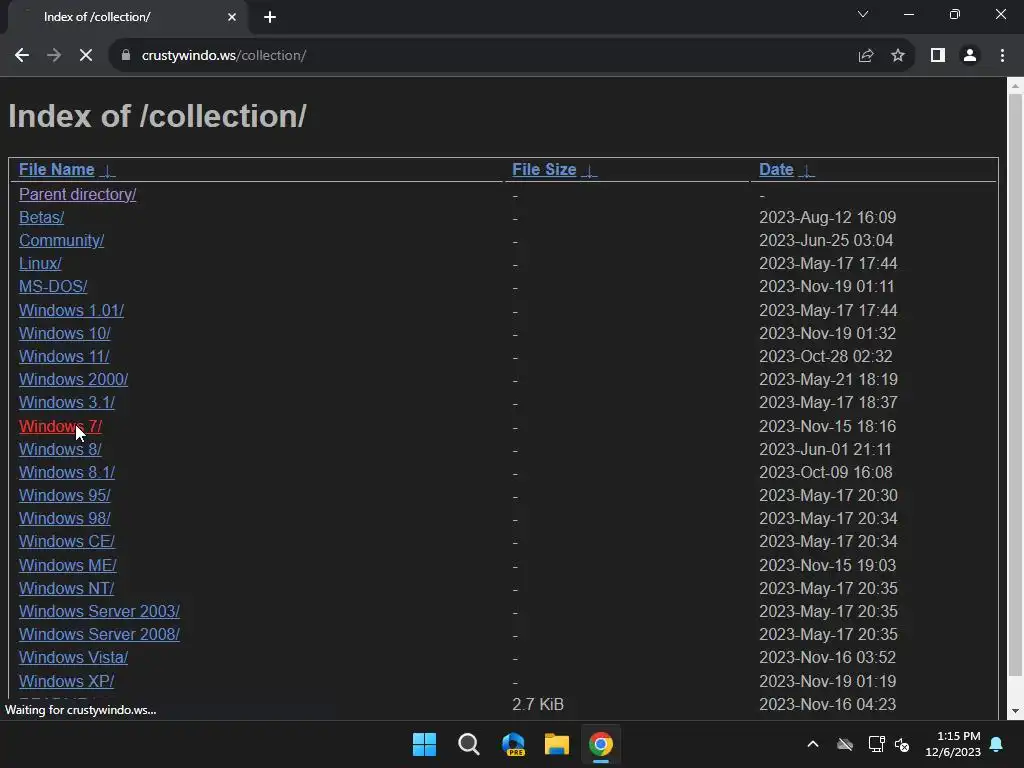Open the Windows 8.1 folder
This screenshot has height=768, width=1024.
point(67,472)
